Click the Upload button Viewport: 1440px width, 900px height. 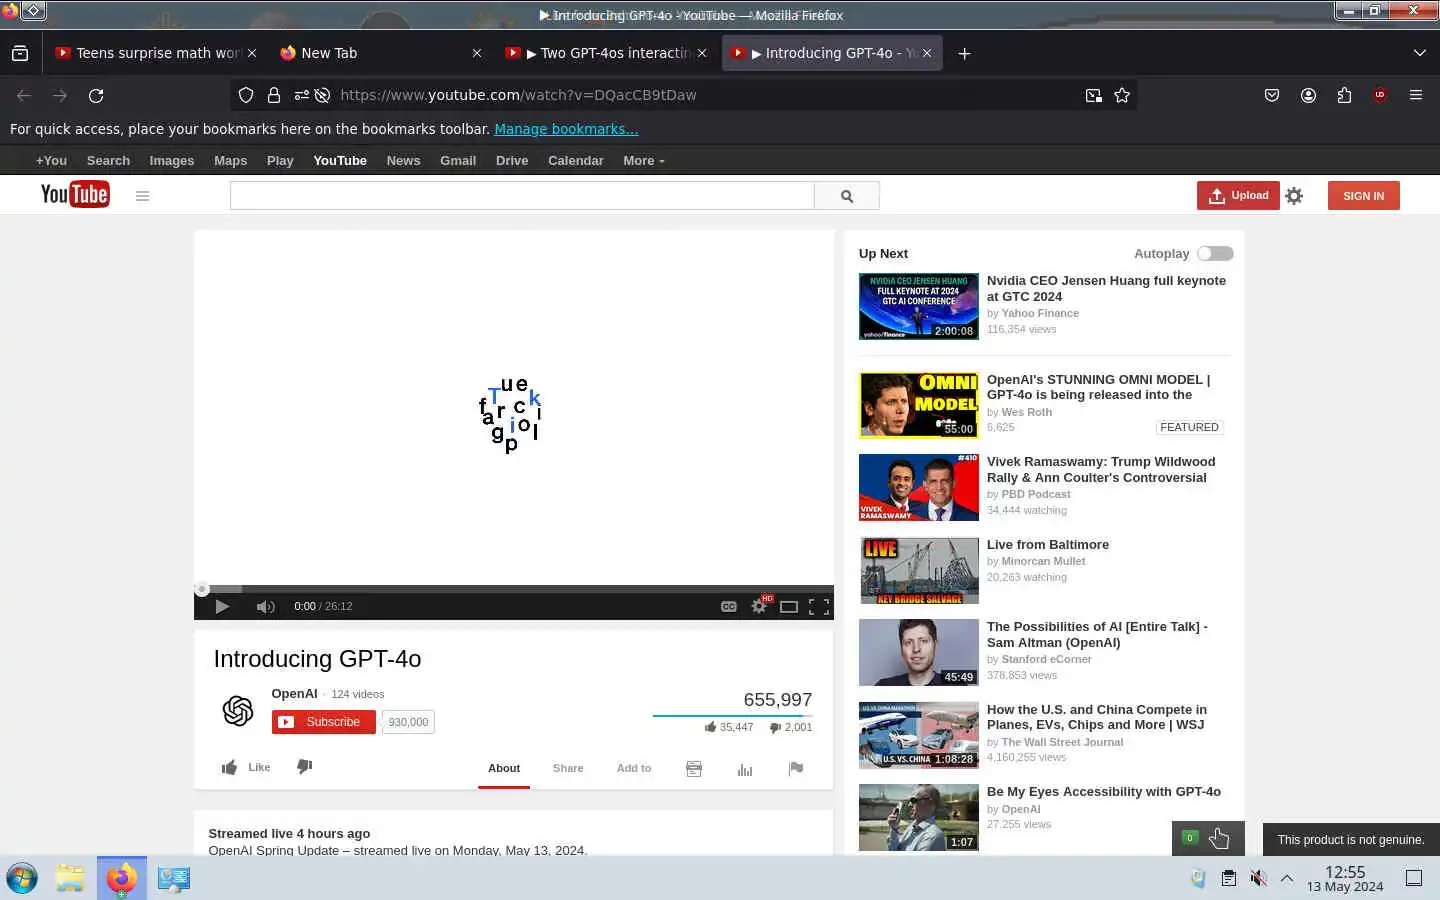click(1238, 196)
